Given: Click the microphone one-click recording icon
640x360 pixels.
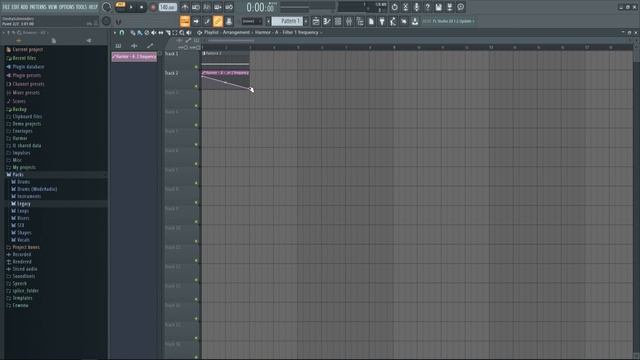Looking at the screenshot, I should 416,7.
